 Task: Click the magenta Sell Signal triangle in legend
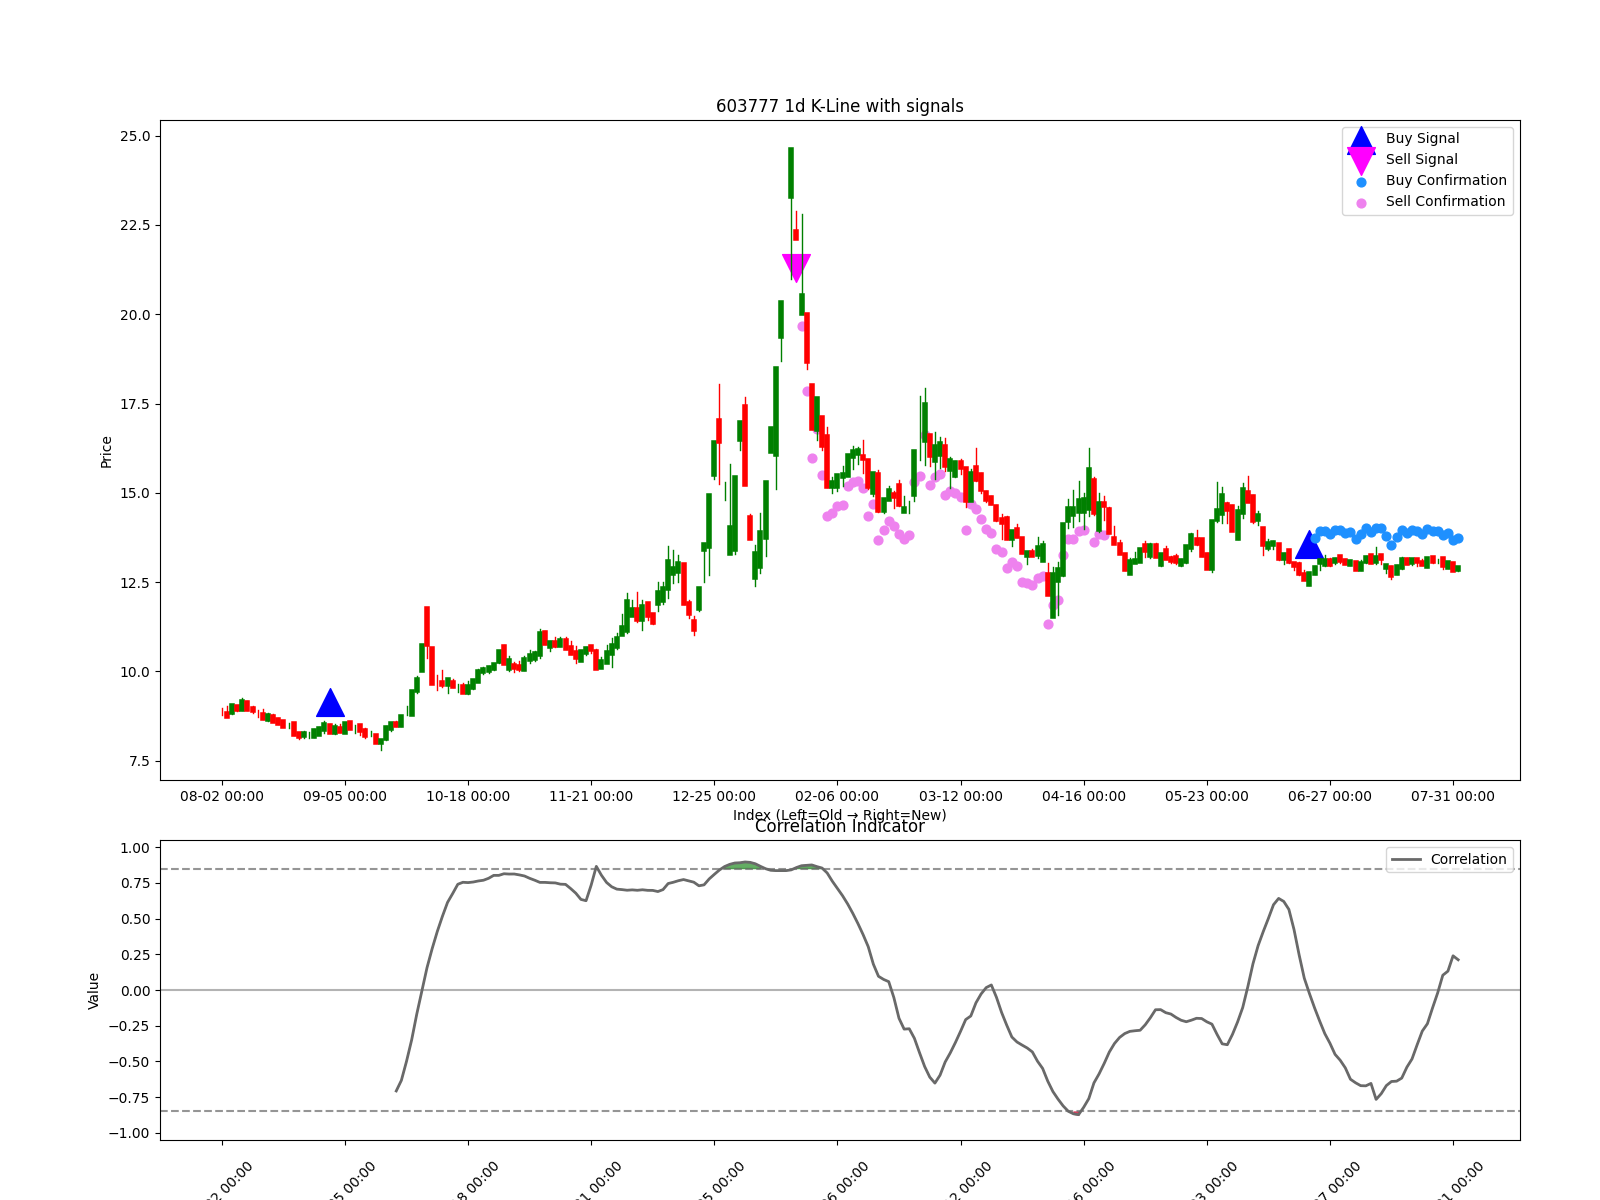tap(1361, 161)
